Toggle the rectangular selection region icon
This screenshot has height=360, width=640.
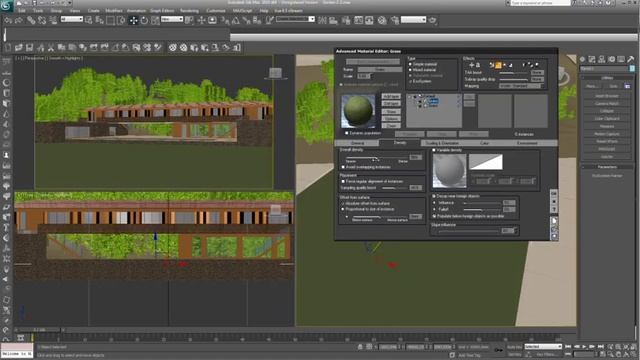click(110, 20)
